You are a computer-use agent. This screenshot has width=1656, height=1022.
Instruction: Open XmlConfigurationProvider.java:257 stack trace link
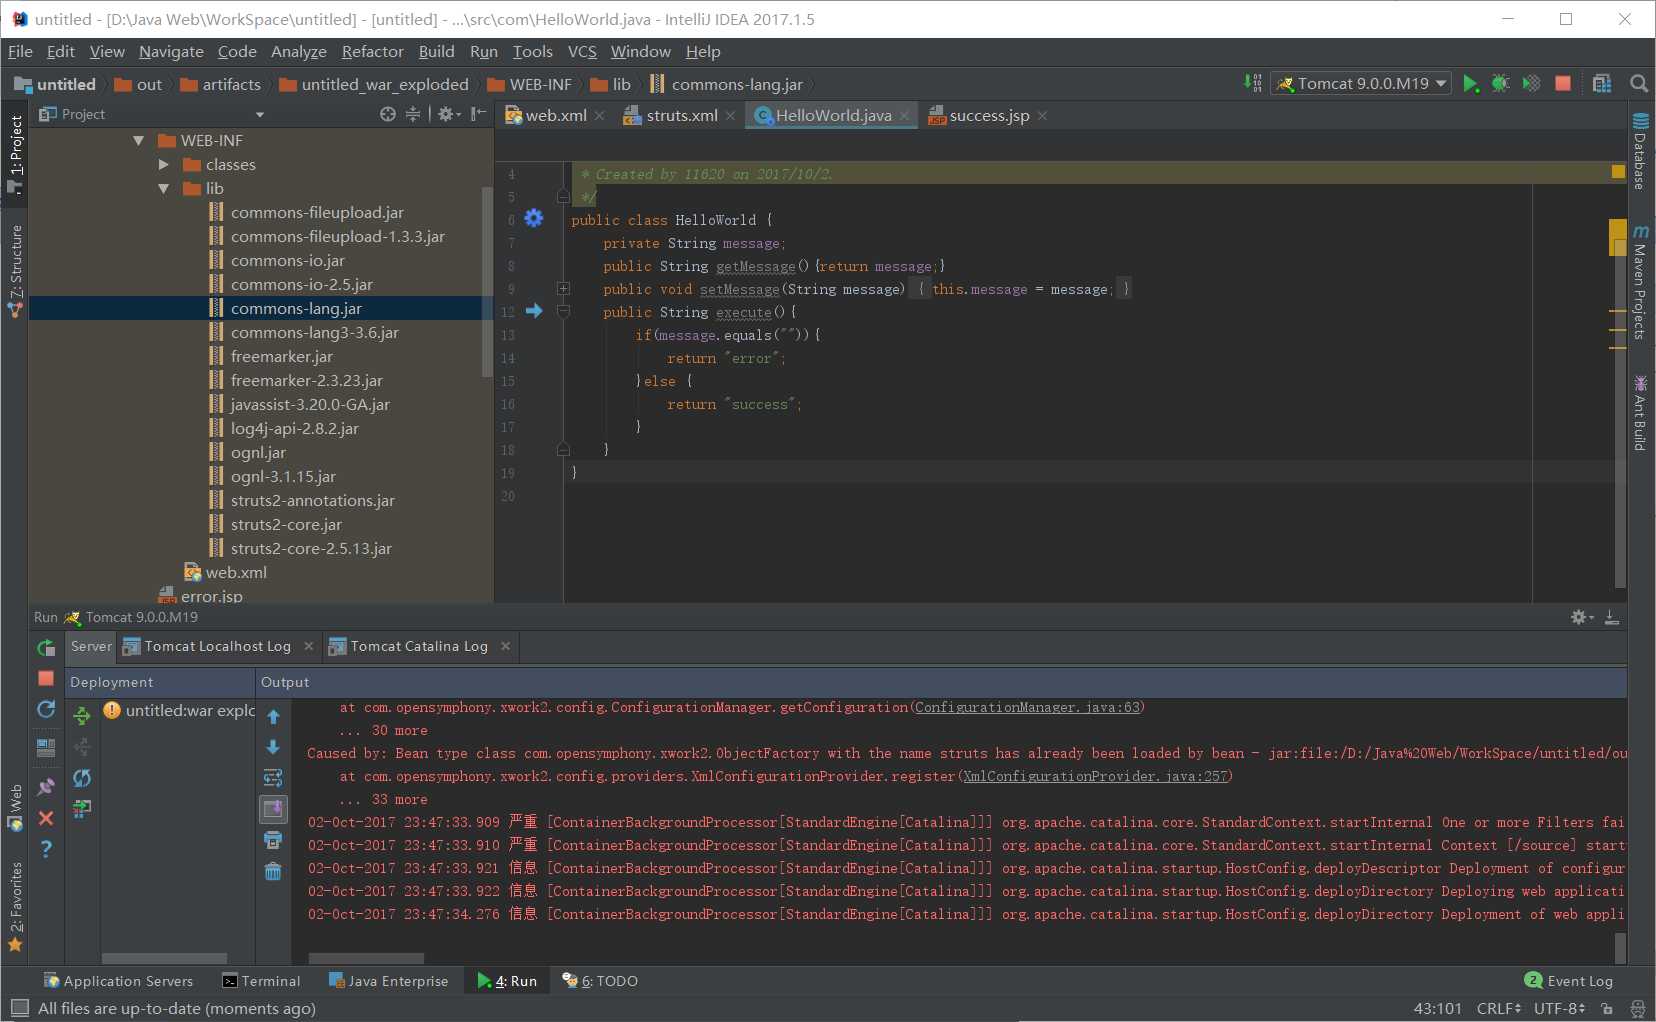1094,776
